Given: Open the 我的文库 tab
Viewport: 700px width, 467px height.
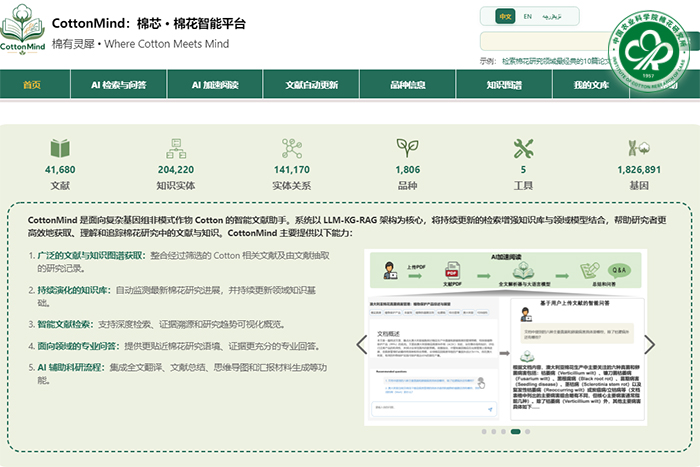Looking at the screenshot, I should (591, 84).
